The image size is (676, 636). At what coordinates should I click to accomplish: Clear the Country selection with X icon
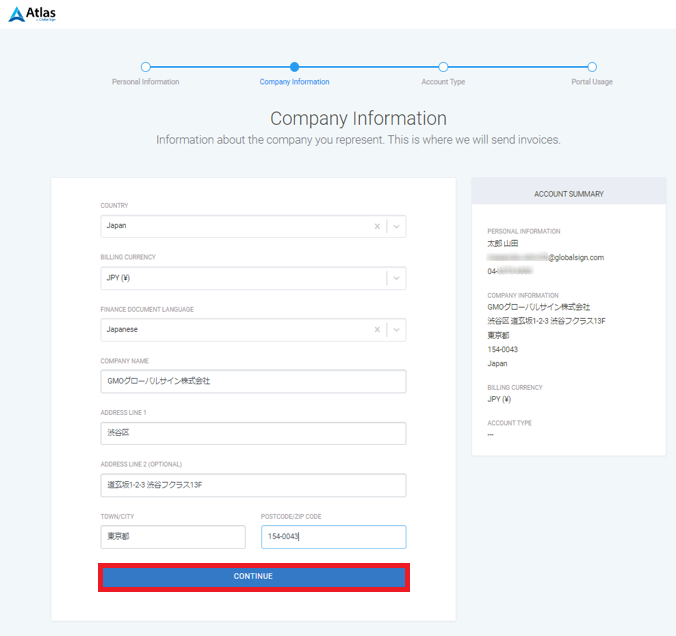(x=377, y=226)
